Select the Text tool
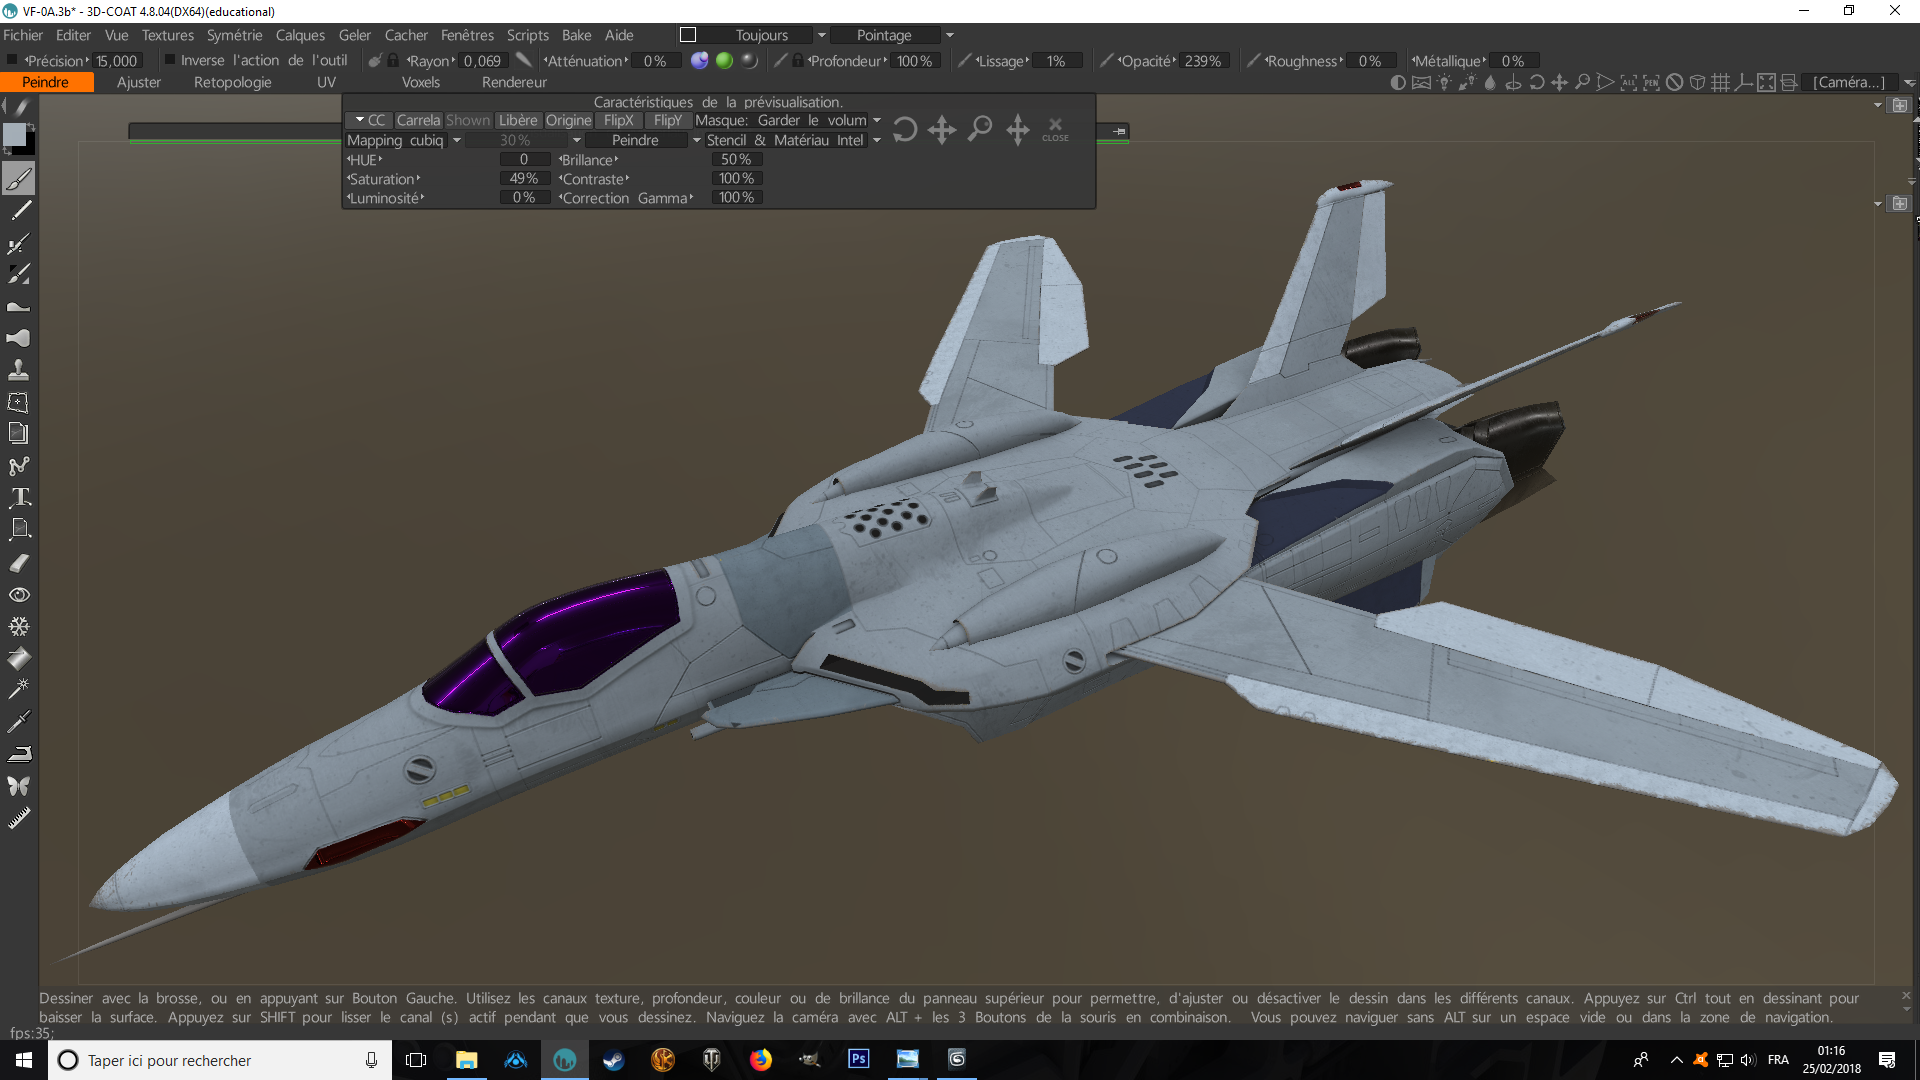 (19, 497)
